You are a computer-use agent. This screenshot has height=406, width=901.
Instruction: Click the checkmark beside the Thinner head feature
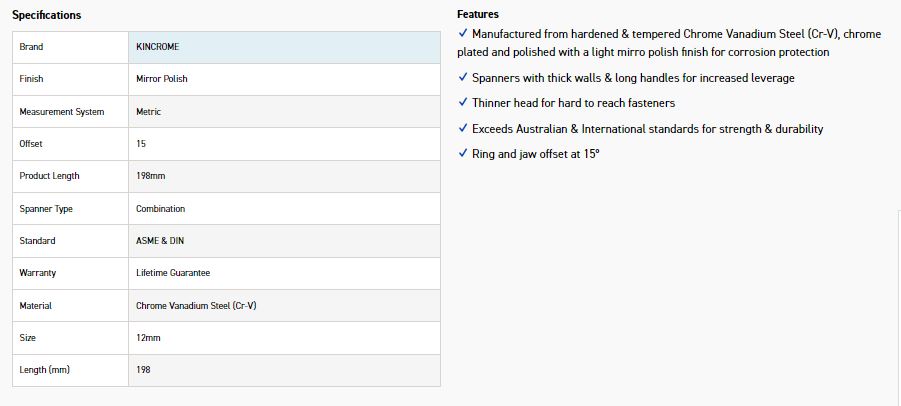coord(462,103)
